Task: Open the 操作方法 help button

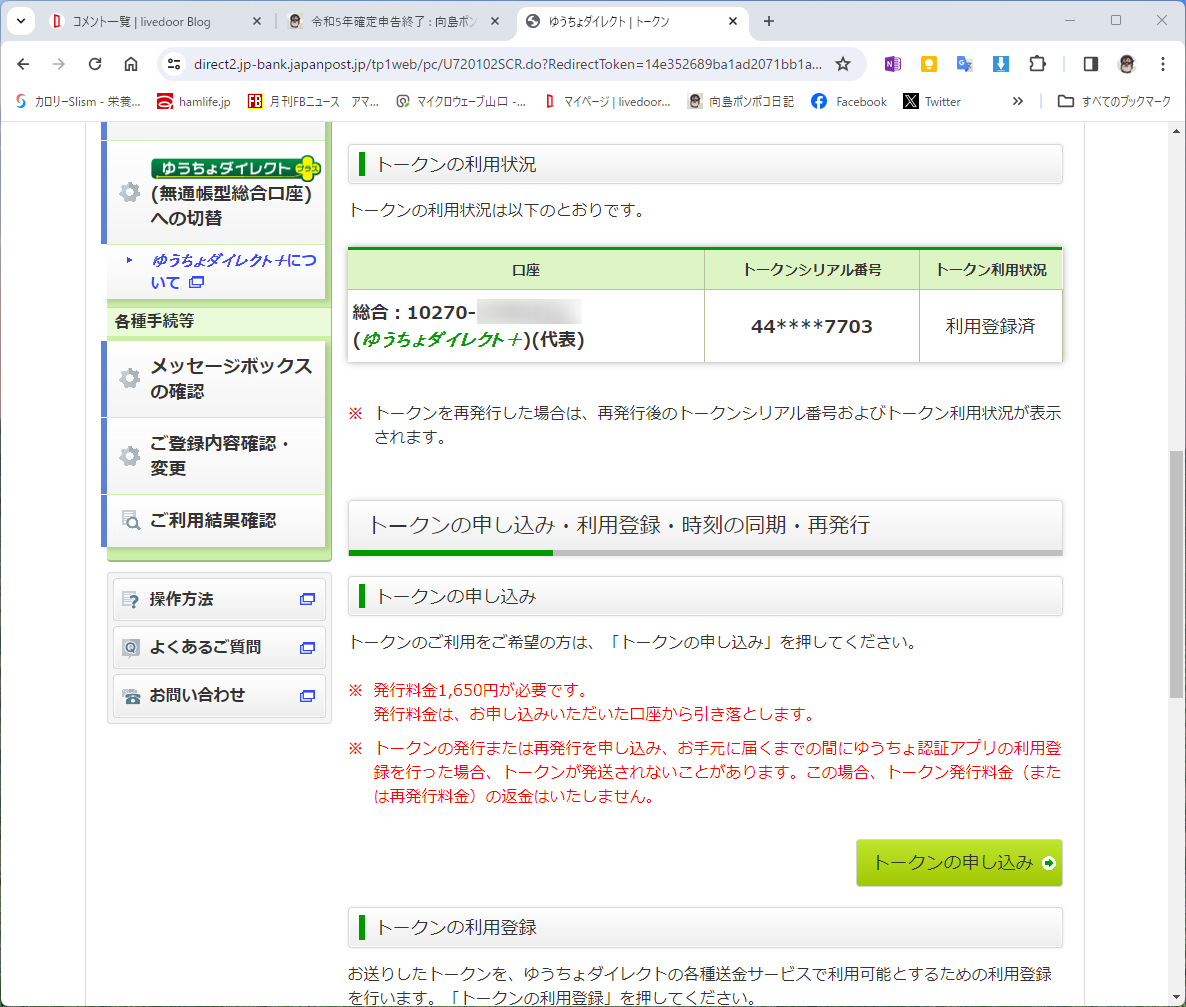Action: point(219,599)
